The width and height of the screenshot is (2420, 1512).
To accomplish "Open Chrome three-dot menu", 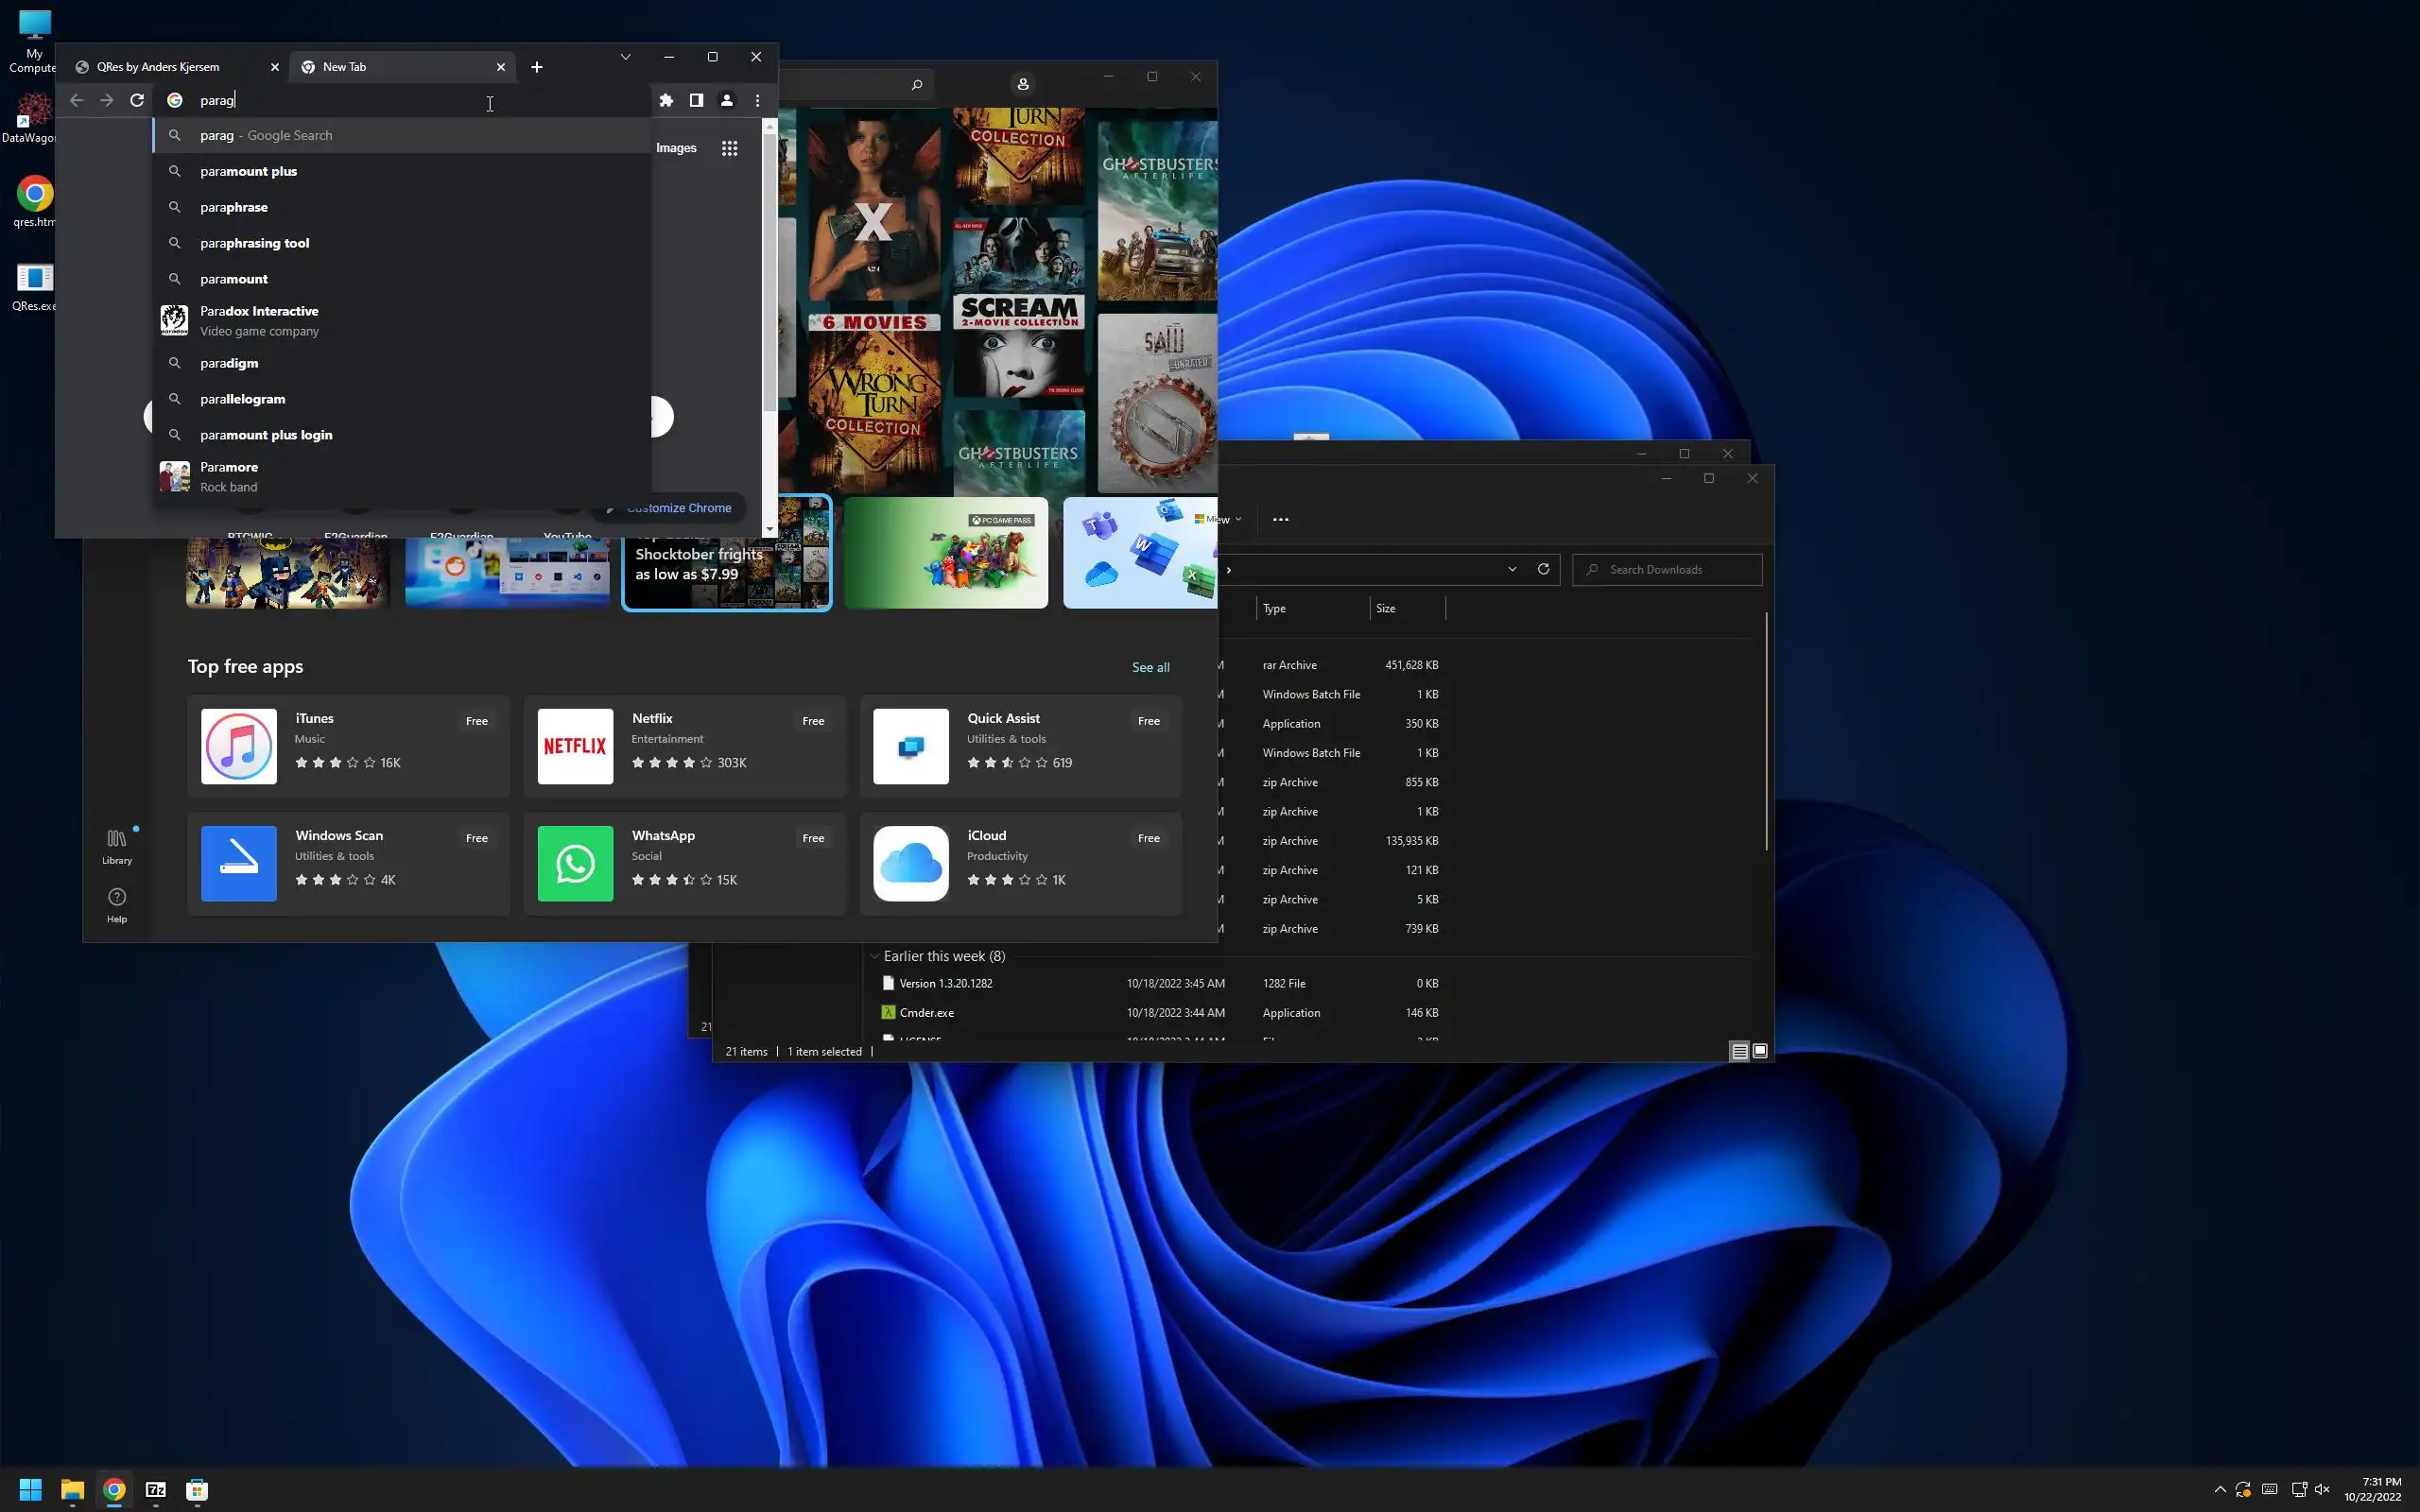I will (757, 100).
